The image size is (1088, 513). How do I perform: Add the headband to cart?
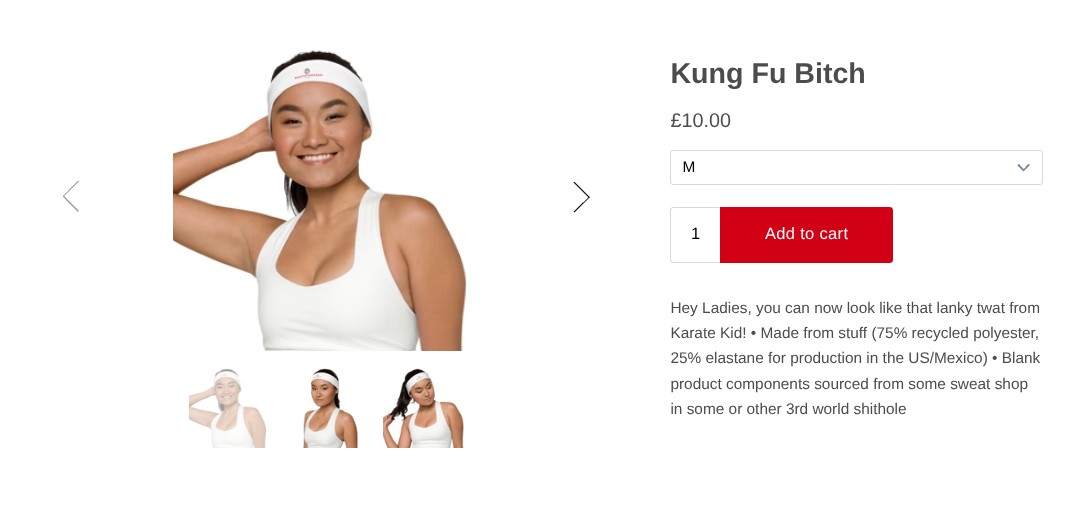click(x=806, y=235)
